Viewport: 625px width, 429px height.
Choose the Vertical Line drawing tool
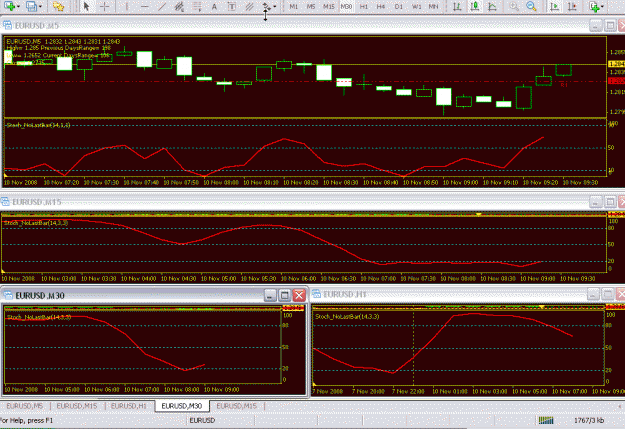click(127, 6)
